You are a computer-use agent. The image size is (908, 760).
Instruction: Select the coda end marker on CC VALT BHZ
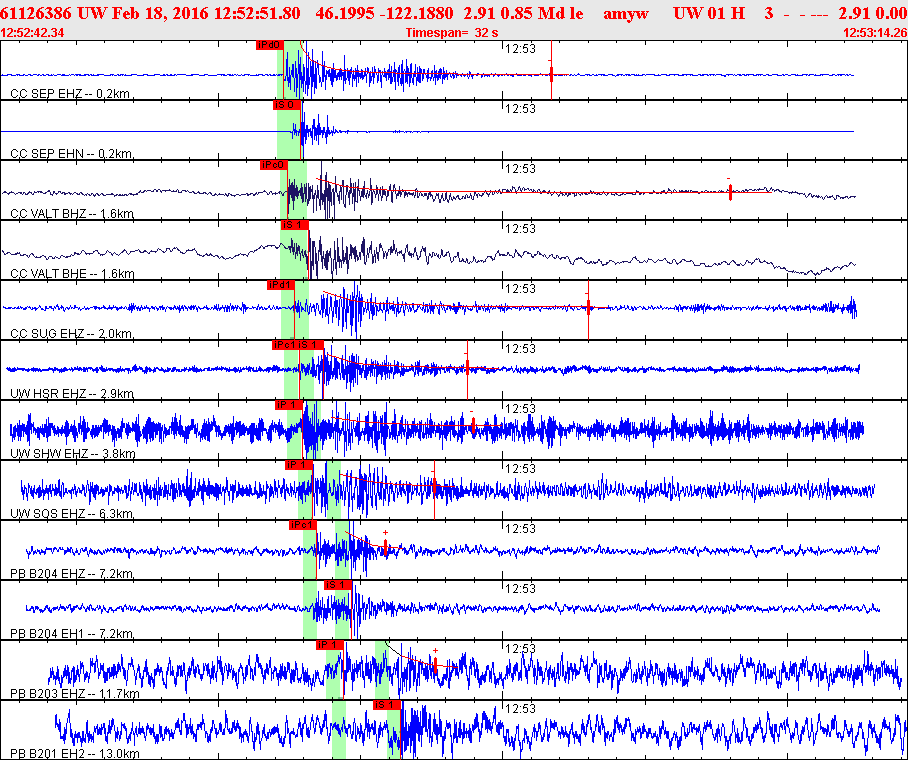pyautogui.click(x=730, y=192)
